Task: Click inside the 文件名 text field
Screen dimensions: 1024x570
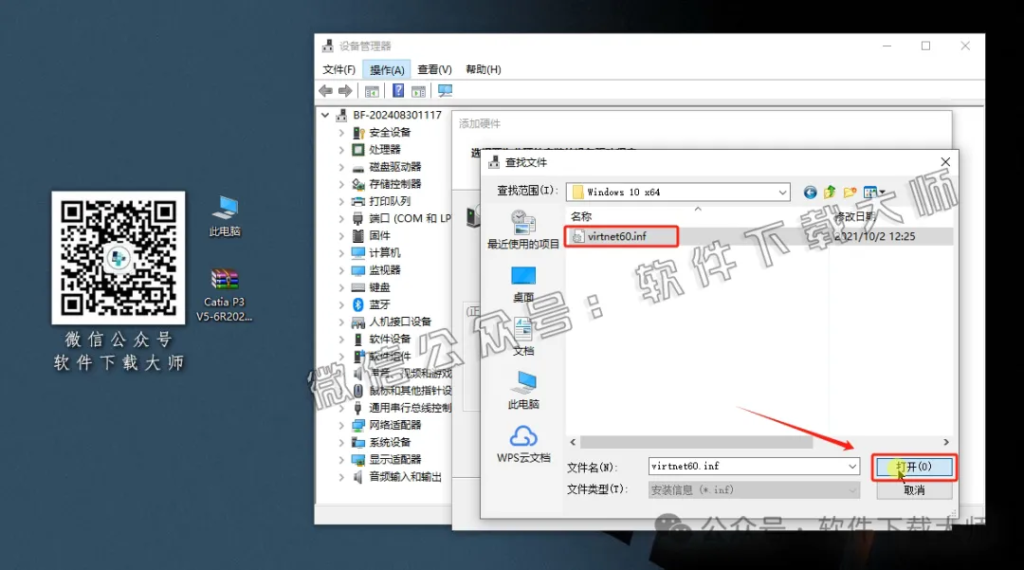Action: (746, 466)
